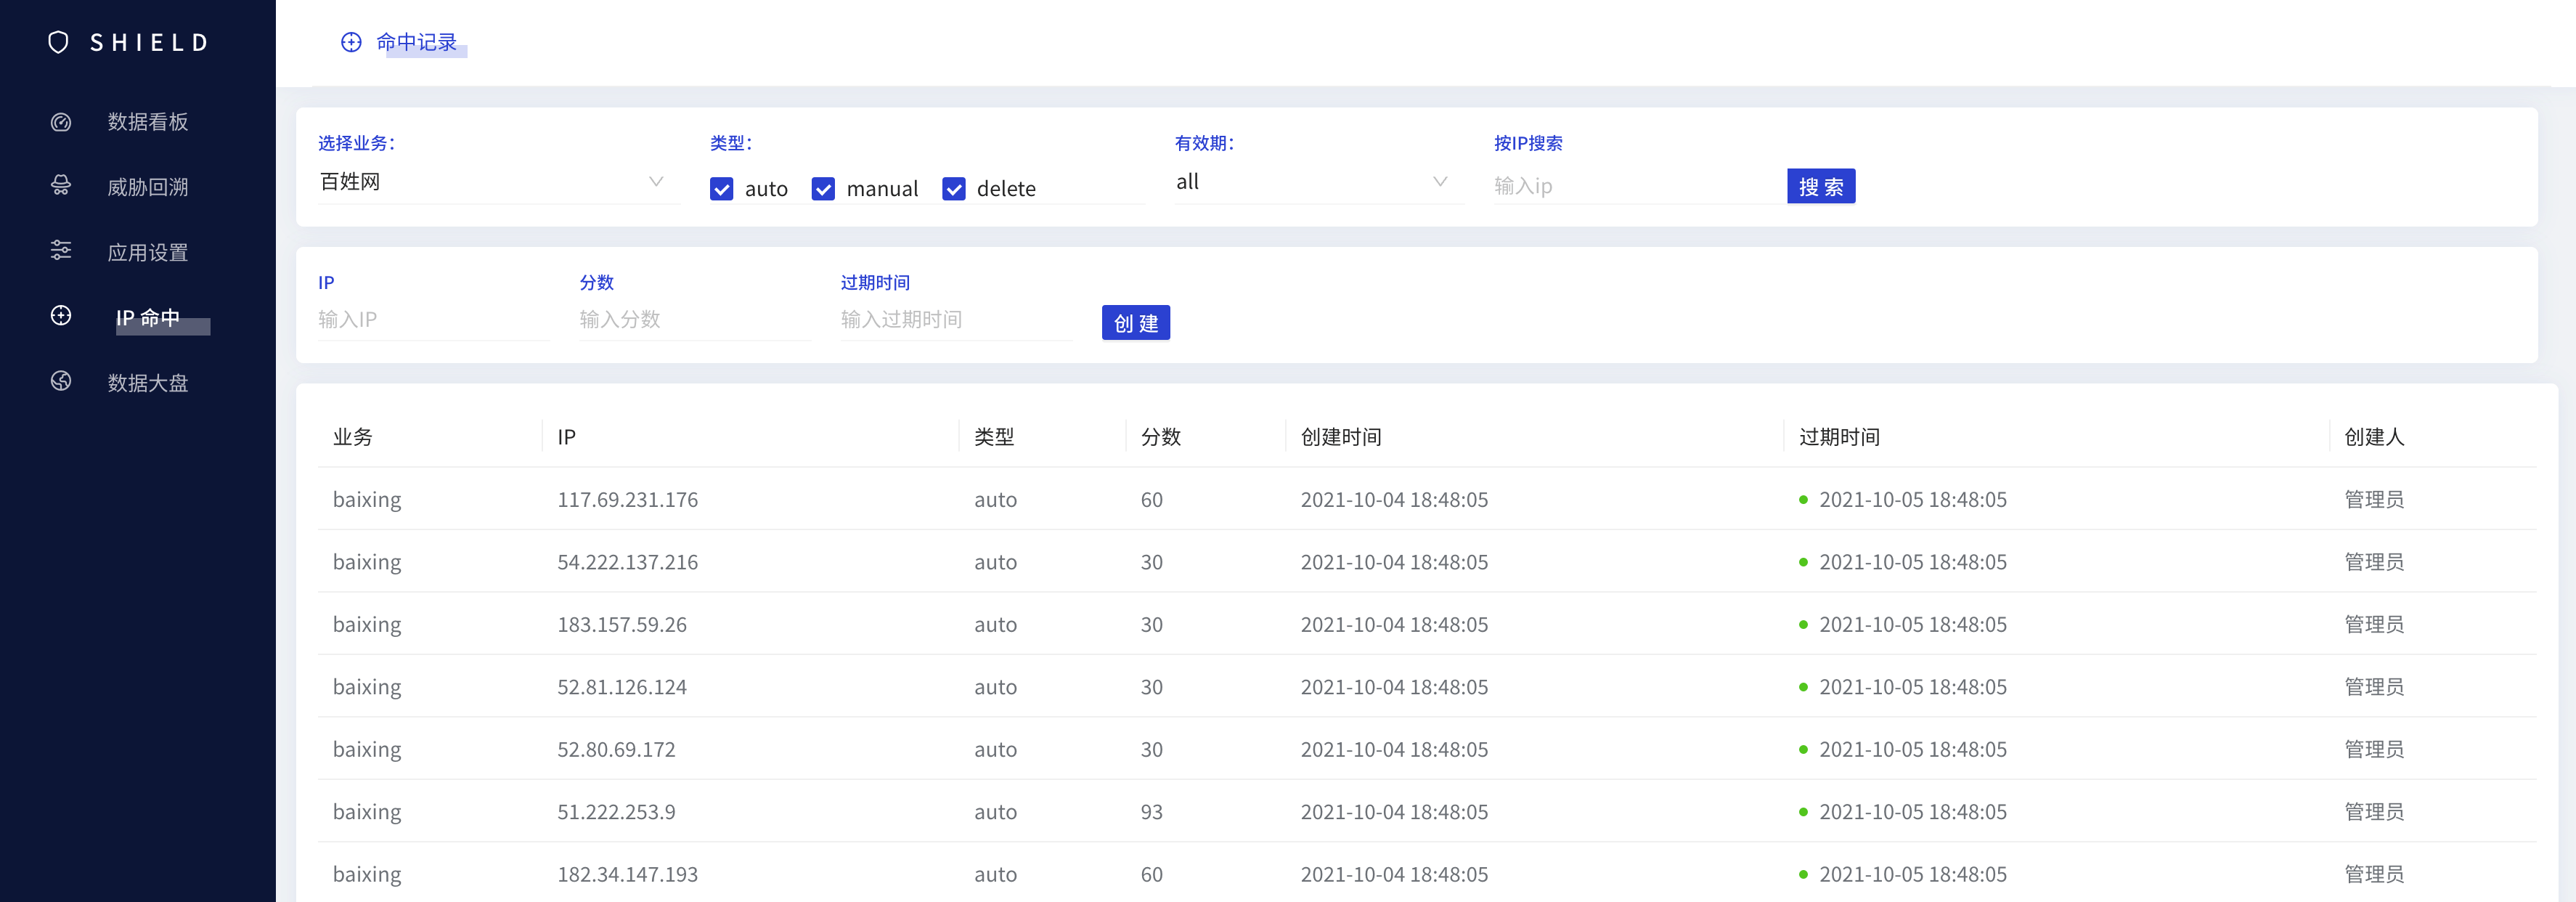
Task: Click expiry time in the 52.80.69.172 row
Action: (1912, 749)
